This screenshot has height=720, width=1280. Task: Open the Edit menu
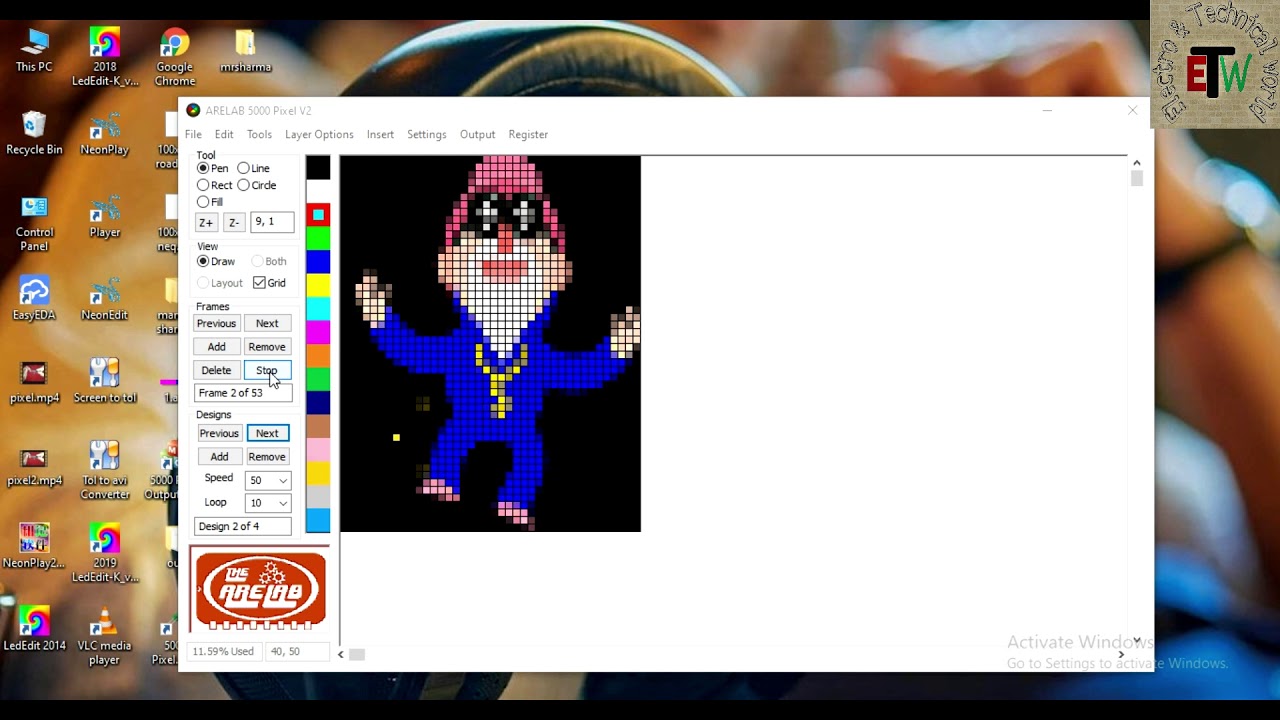point(224,134)
